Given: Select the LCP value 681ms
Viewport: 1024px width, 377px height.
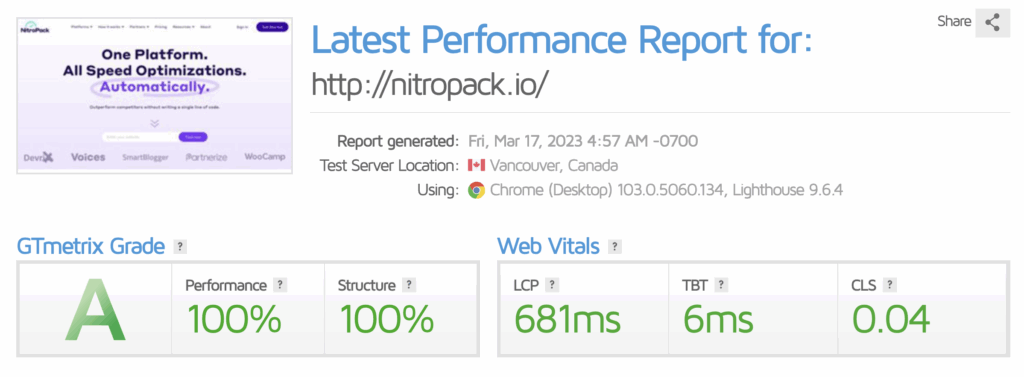Looking at the screenshot, I should (567, 320).
